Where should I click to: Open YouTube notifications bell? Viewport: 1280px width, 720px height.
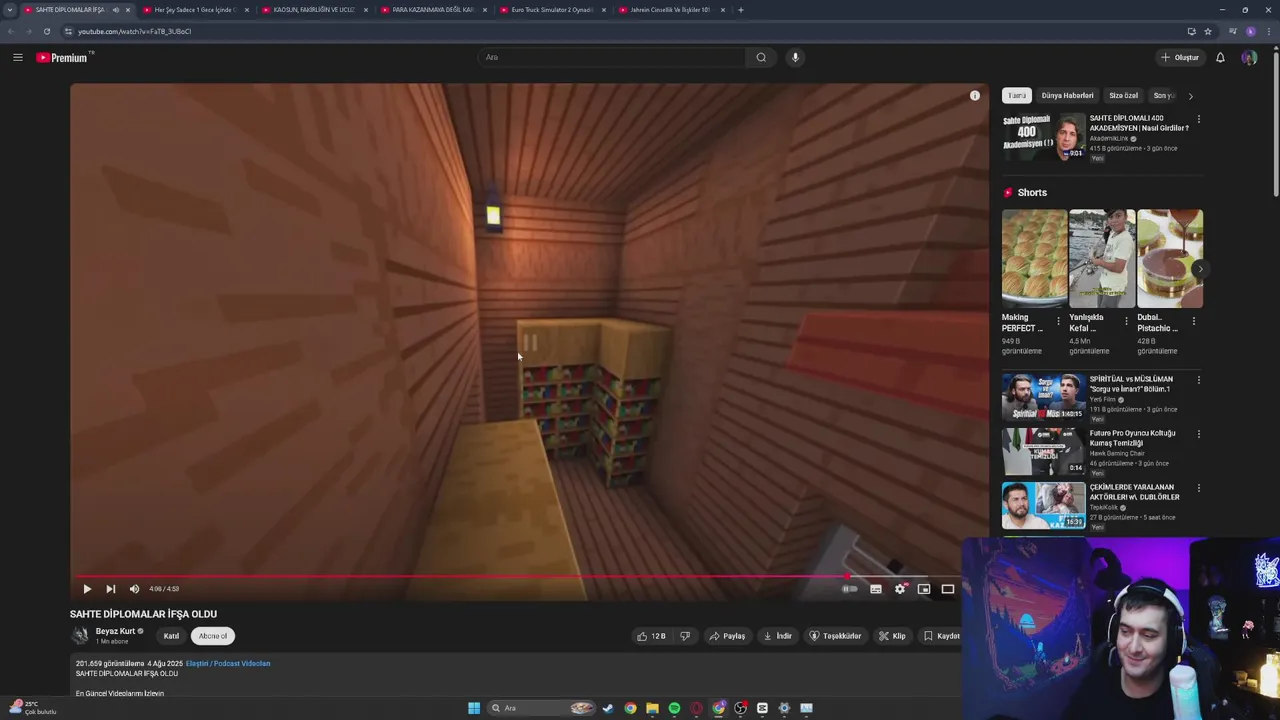tap(1220, 57)
